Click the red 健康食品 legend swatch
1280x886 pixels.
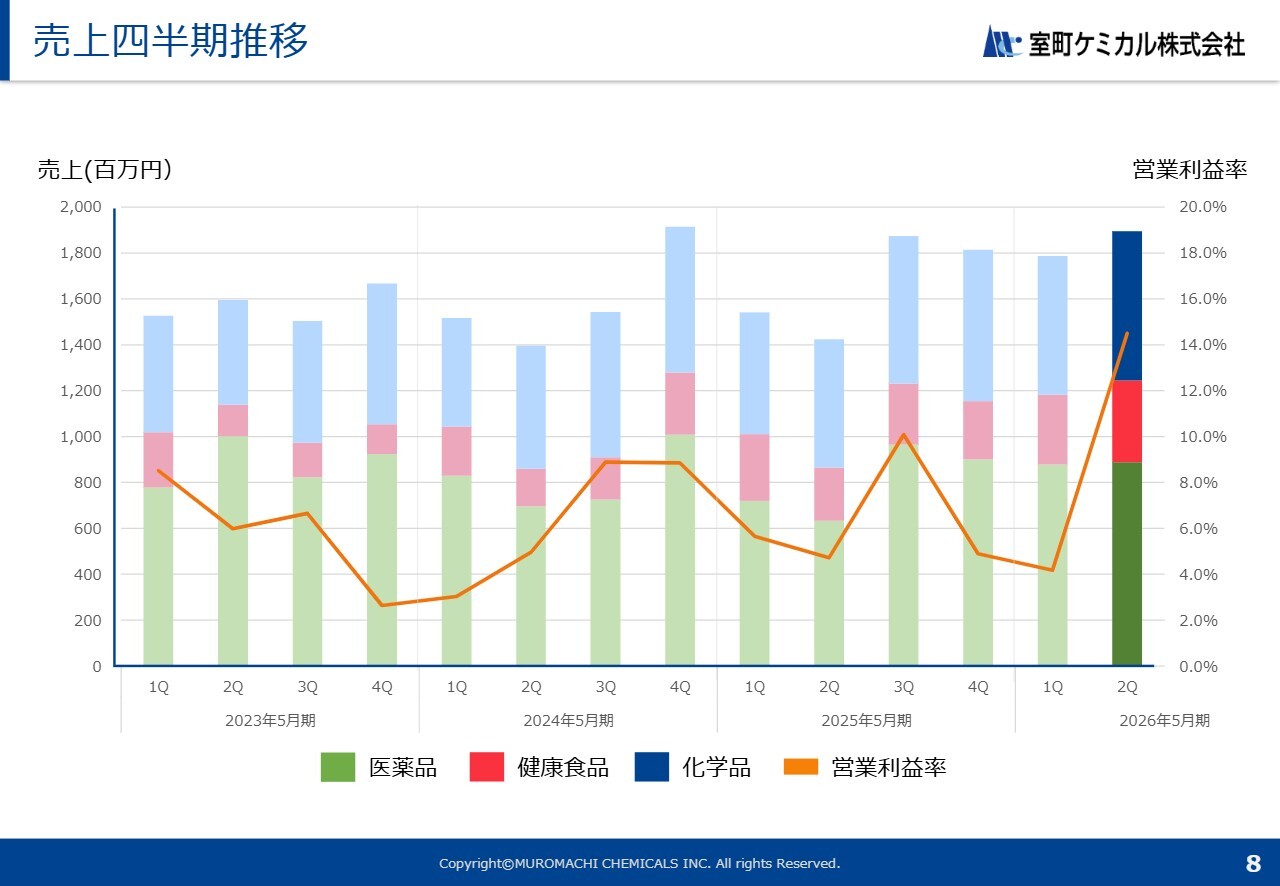point(486,767)
